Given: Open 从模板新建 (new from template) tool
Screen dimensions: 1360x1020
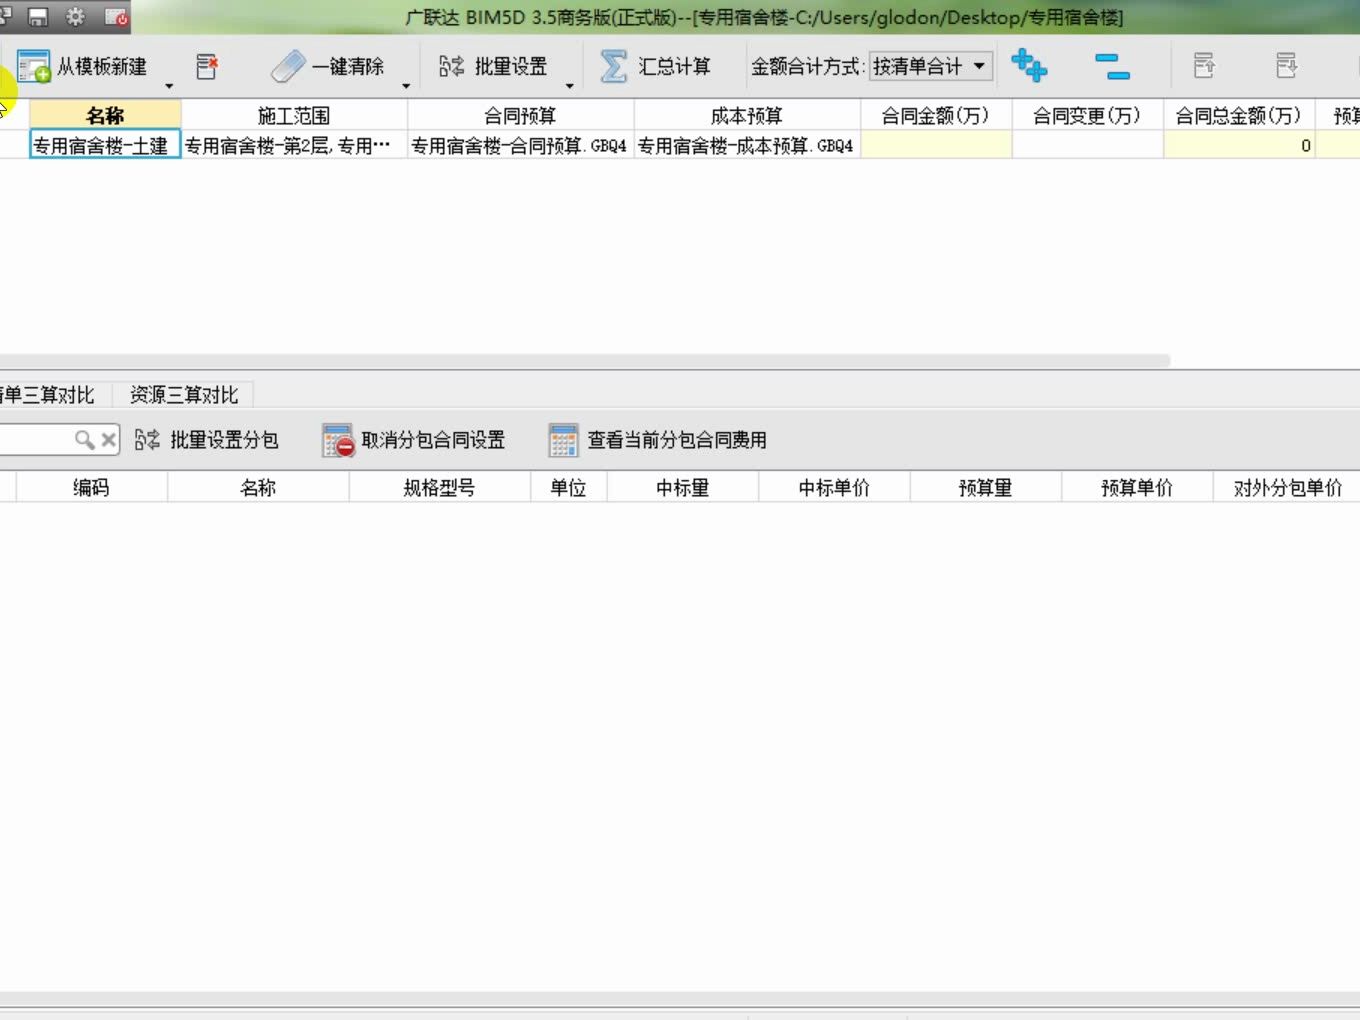Looking at the screenshot, I should (x=85, y=66).
